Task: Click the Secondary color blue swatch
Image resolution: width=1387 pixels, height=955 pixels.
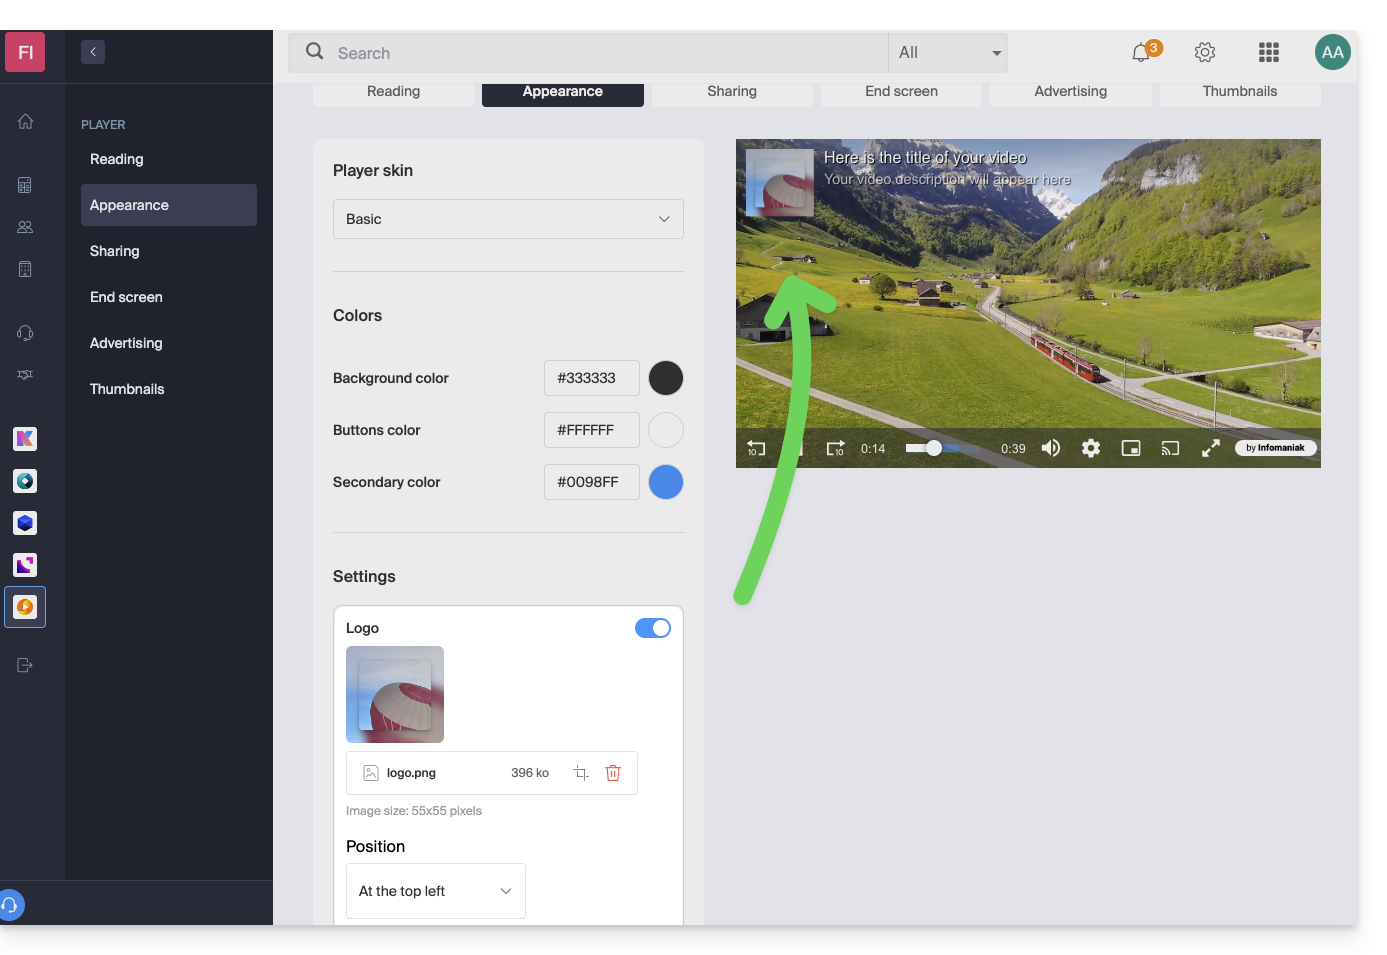Action: (x=666, y=482)
